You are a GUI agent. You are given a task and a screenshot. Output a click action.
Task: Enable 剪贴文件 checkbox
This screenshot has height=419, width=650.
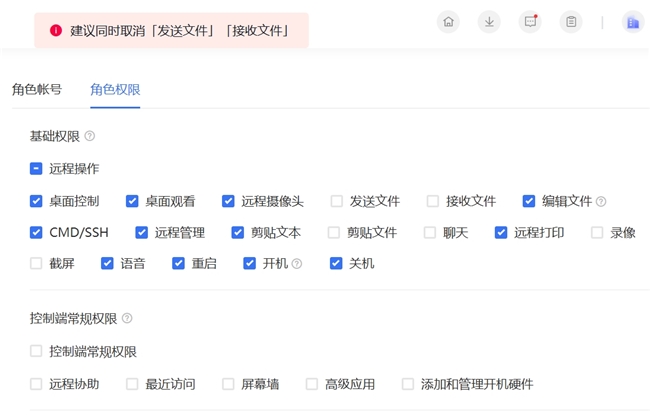click(x=334, y=233)
